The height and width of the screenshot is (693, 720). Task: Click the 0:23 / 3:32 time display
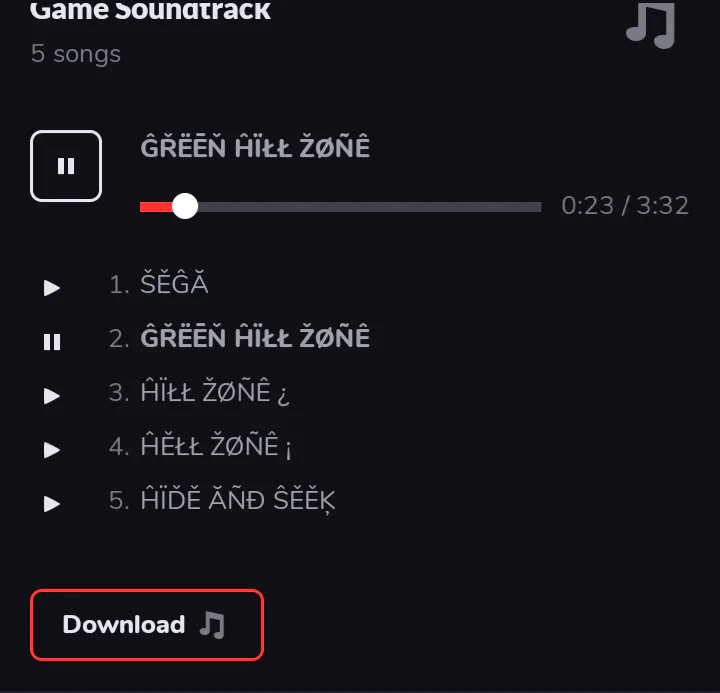pyautogui.click(x=625, y=205)
